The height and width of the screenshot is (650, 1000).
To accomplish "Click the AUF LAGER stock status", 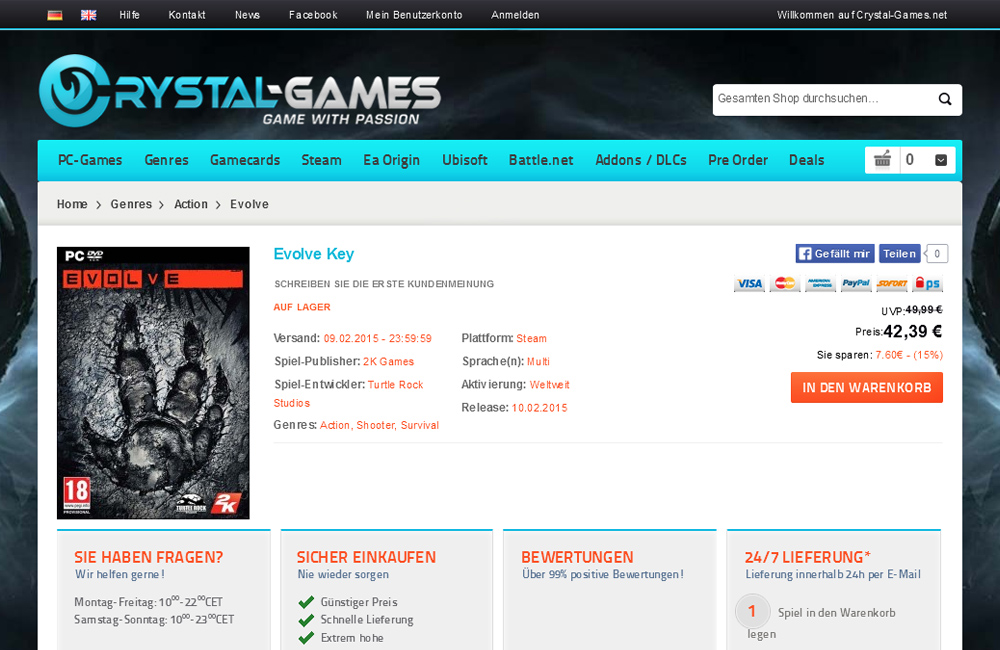I will [302, 307].
